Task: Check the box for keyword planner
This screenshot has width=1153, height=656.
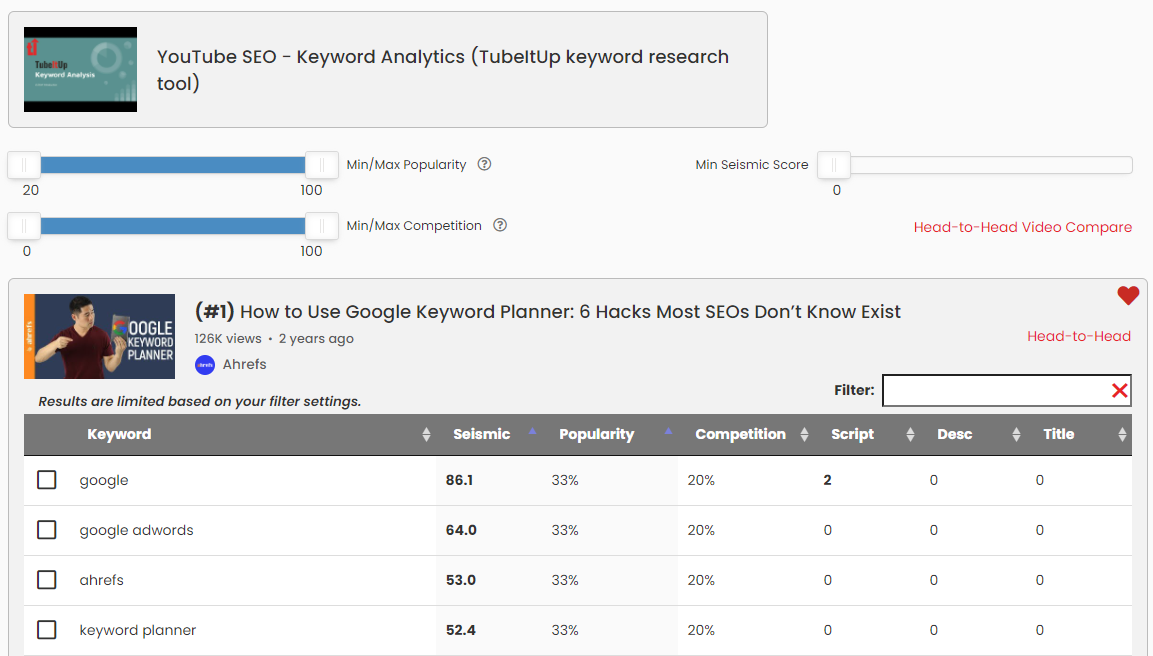Action: point(46,630)
